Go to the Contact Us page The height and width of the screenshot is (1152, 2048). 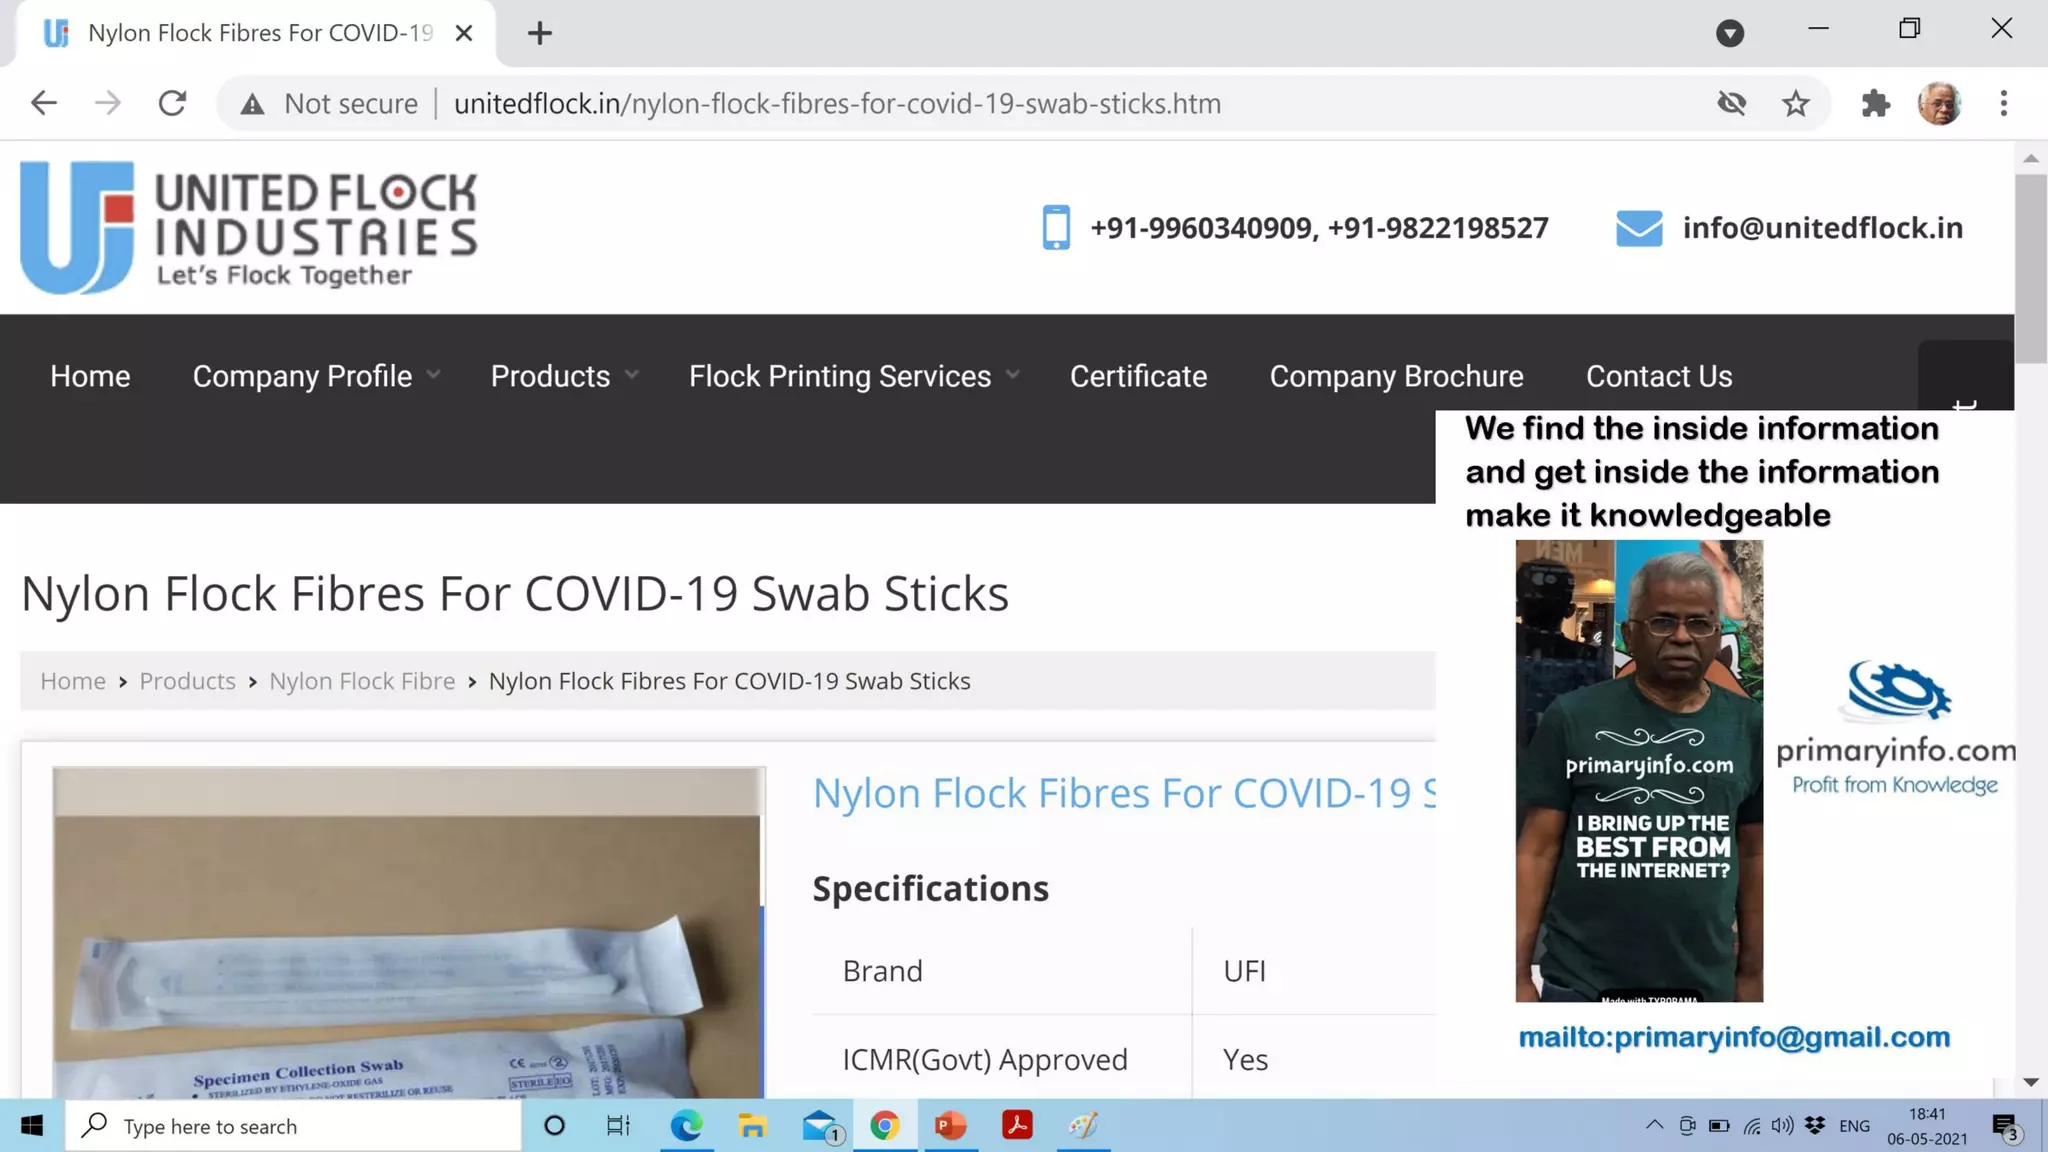(x=1659, y=376)
